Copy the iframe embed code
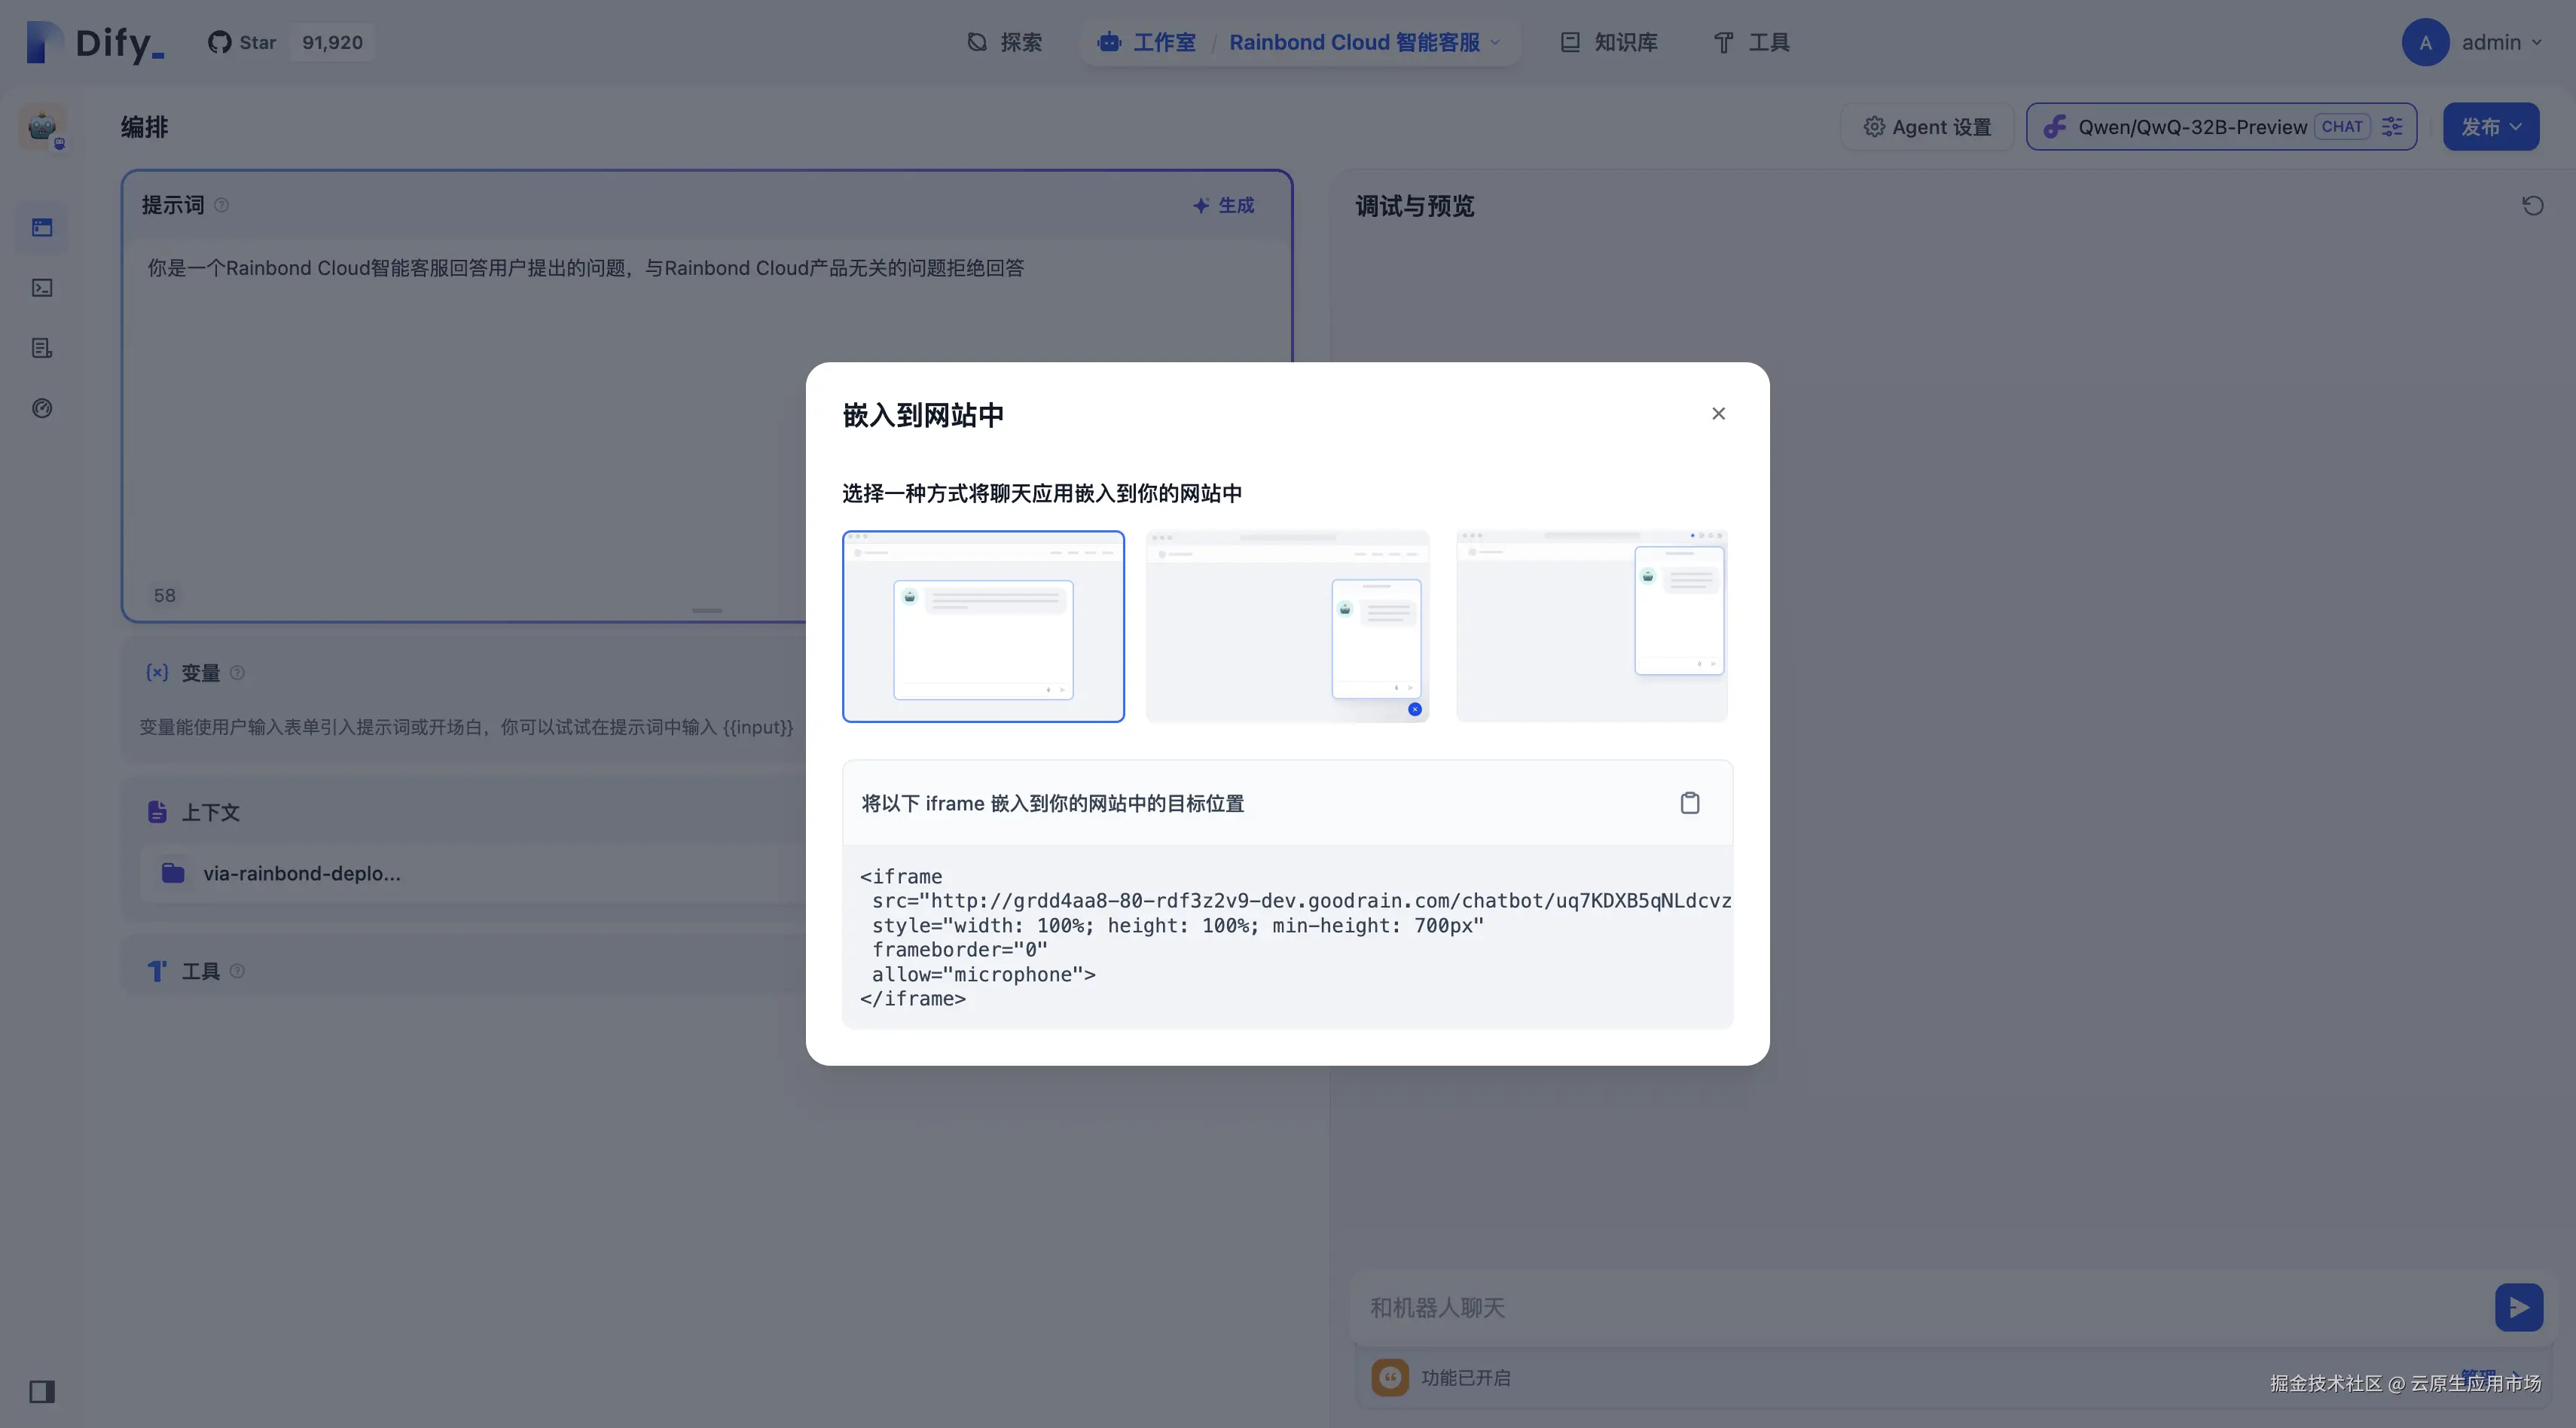 [1689, 803]
